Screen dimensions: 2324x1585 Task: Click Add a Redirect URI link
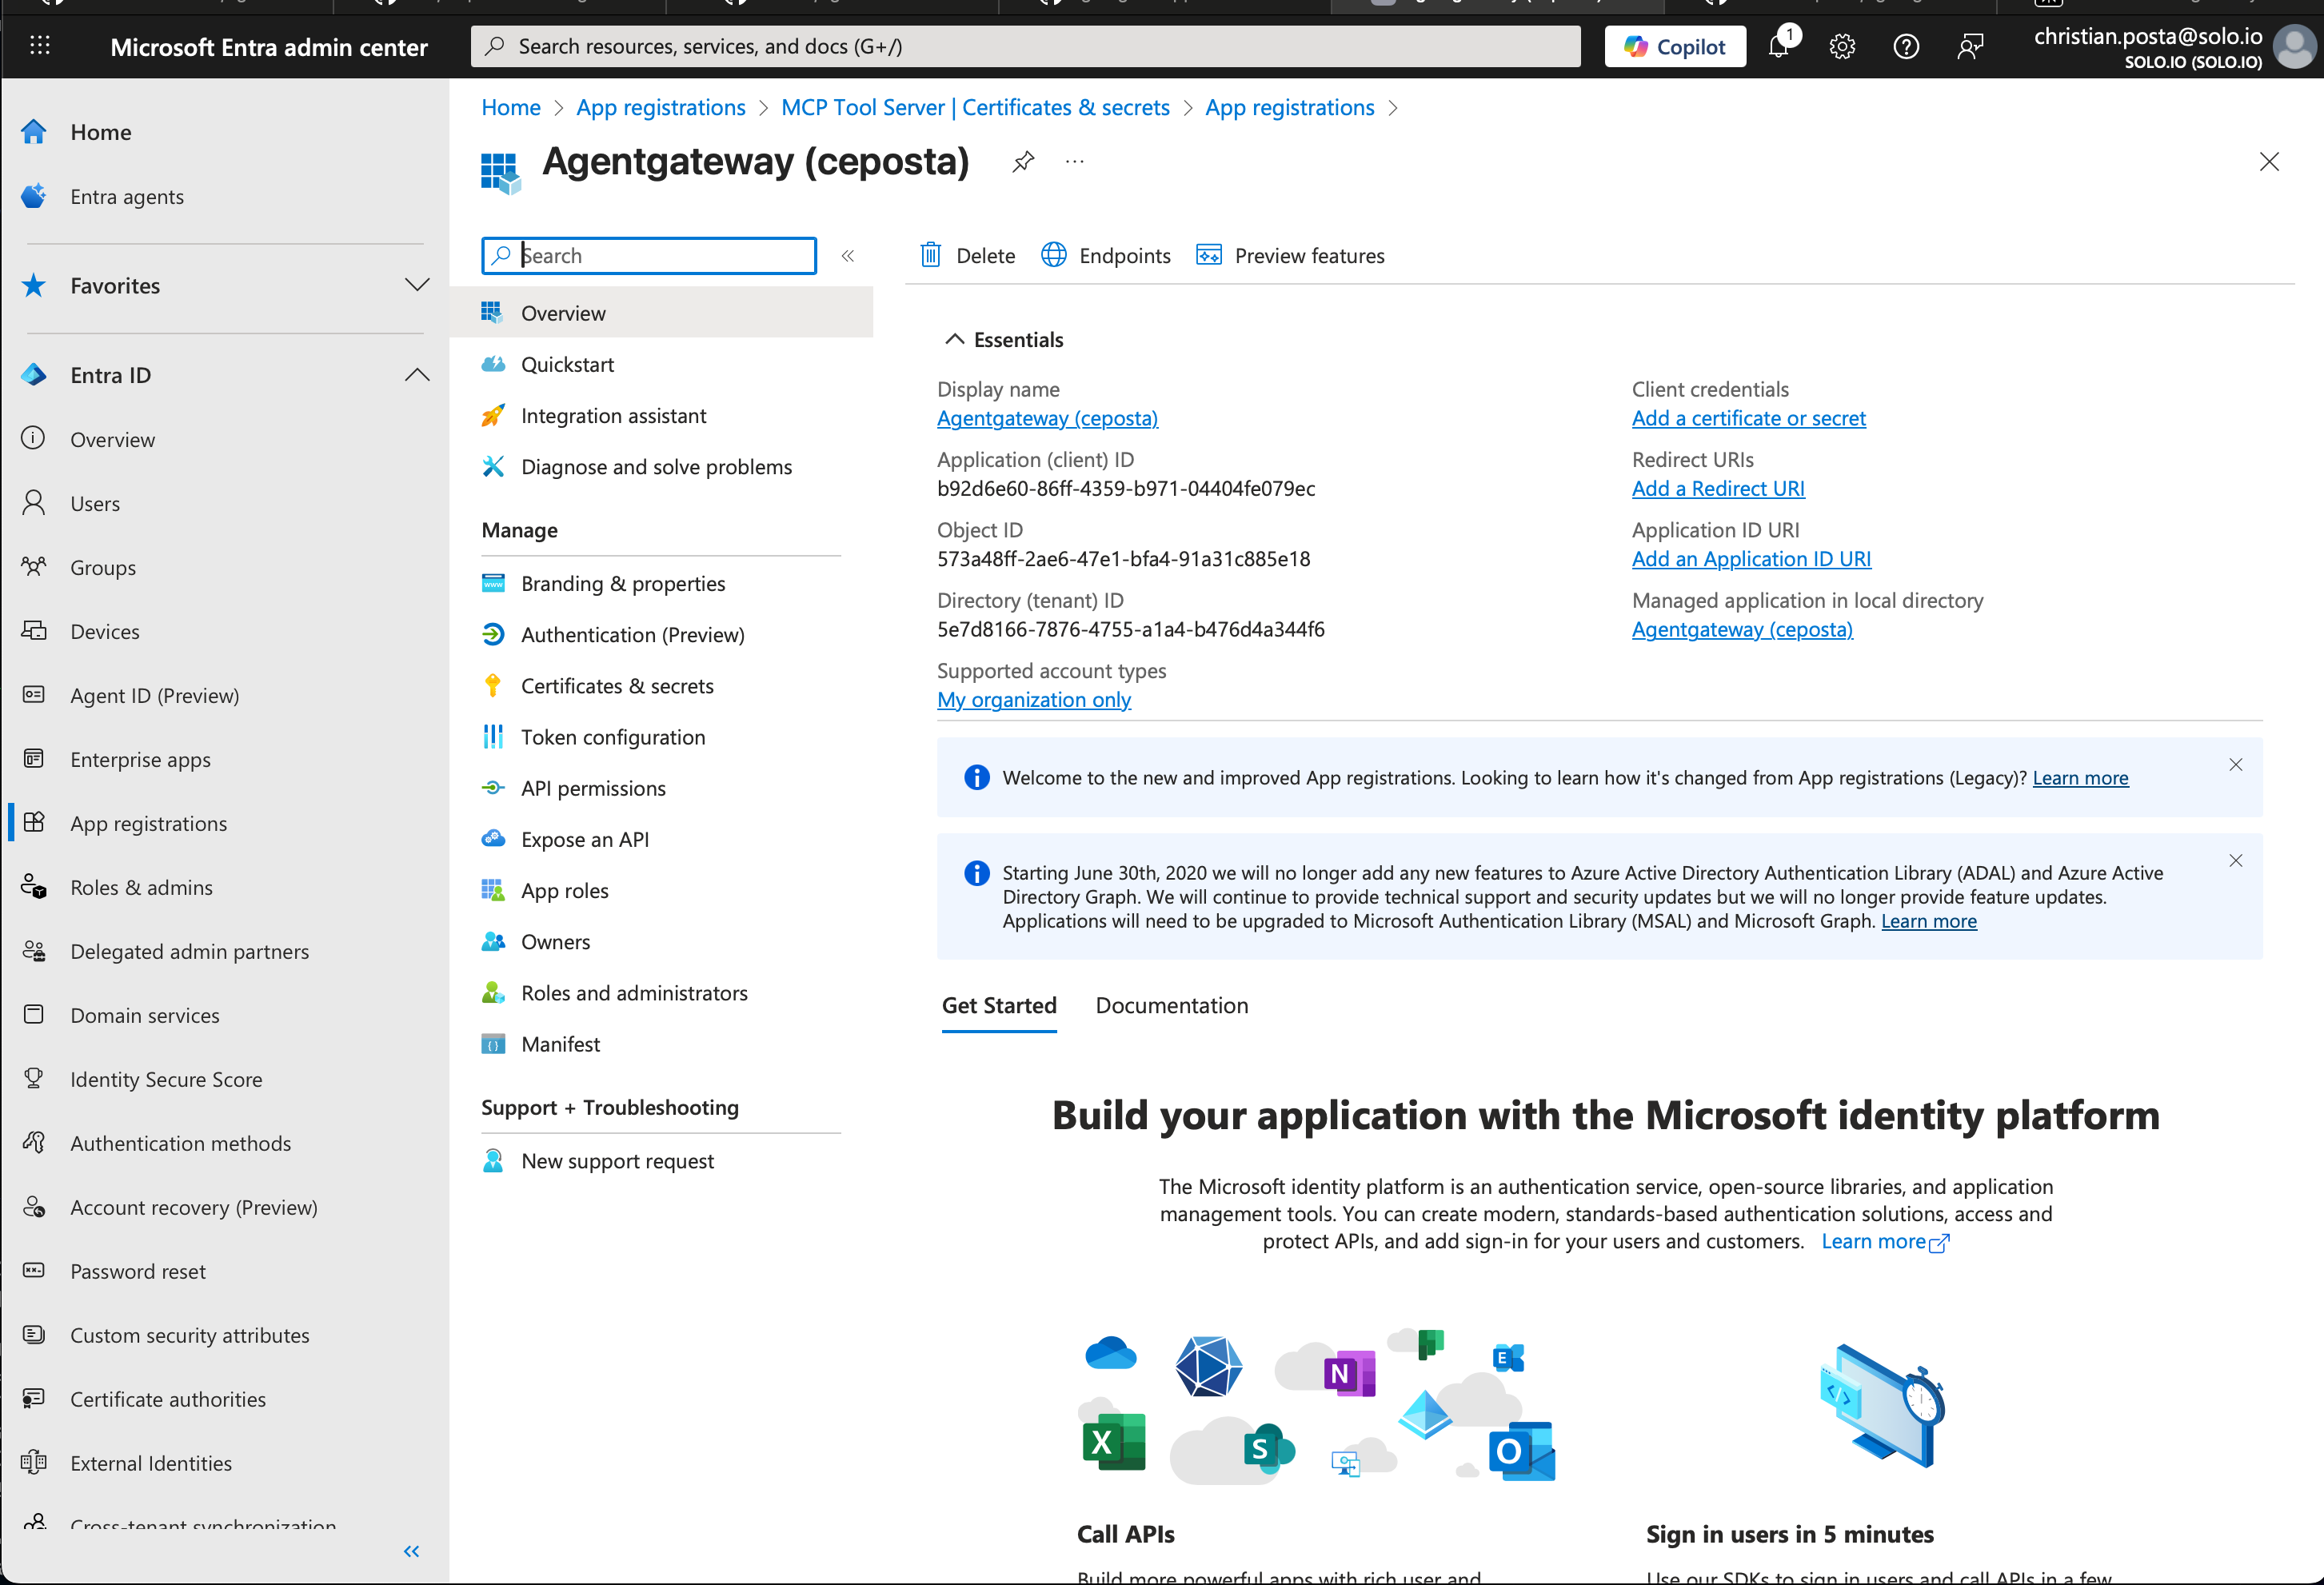click(1717, 488)
